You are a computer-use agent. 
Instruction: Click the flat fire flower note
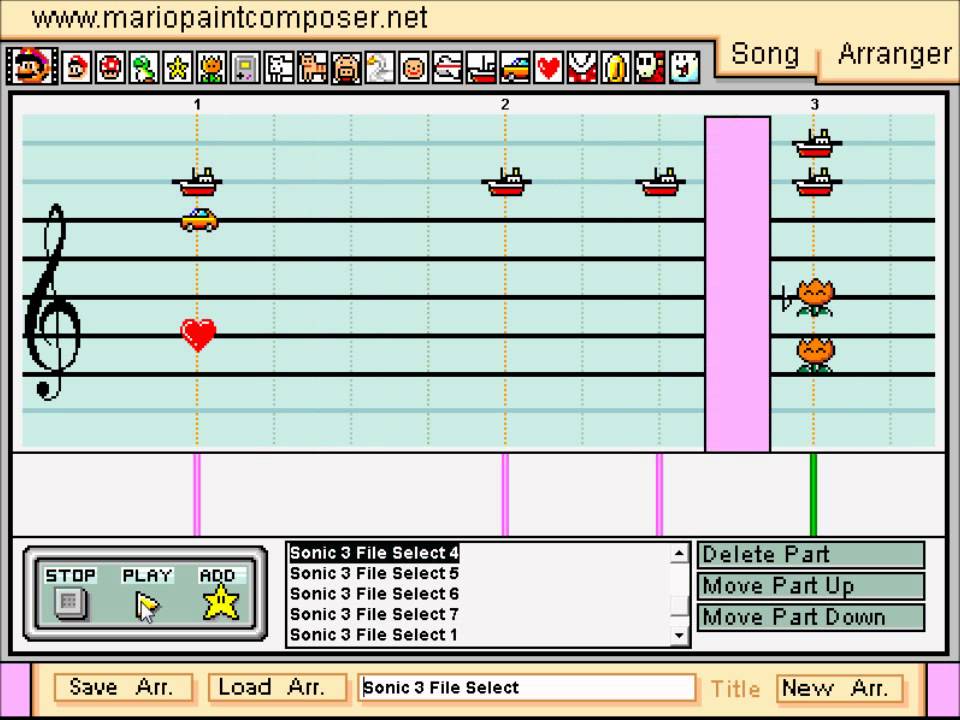[815, 298]
